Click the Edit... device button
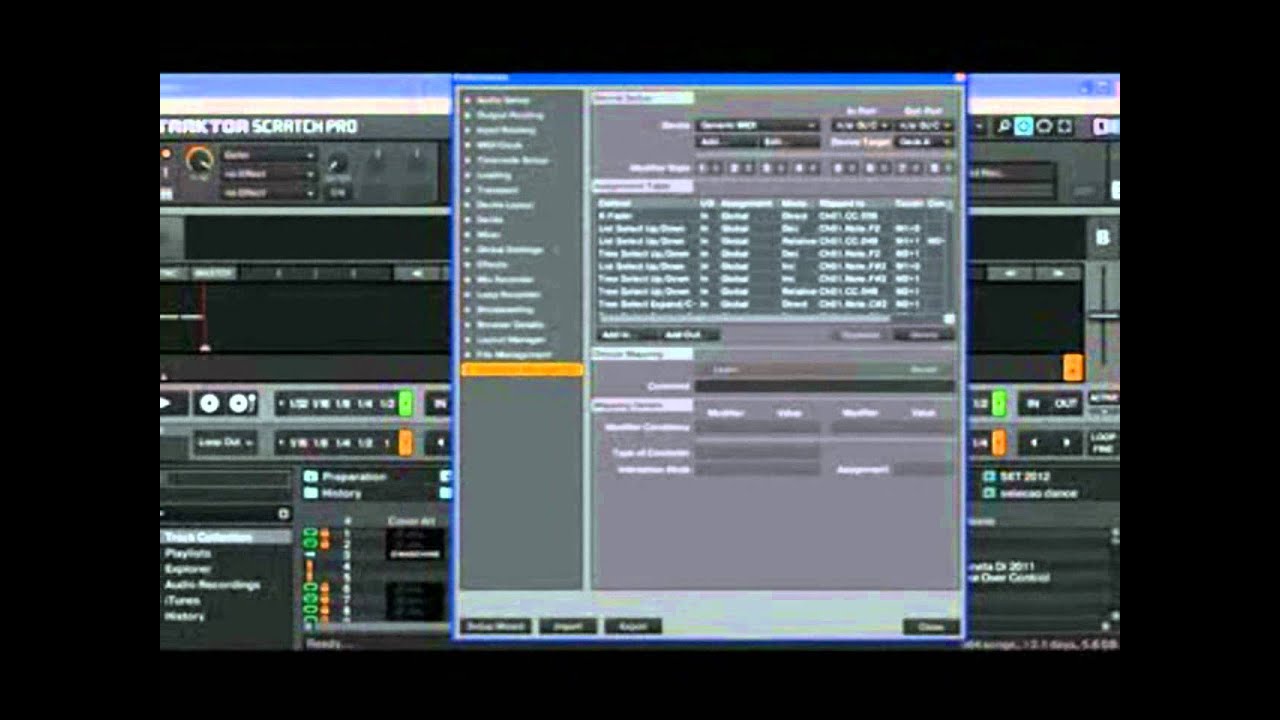The width and height of the screenshot is (1280, 720). click(789, 142)
